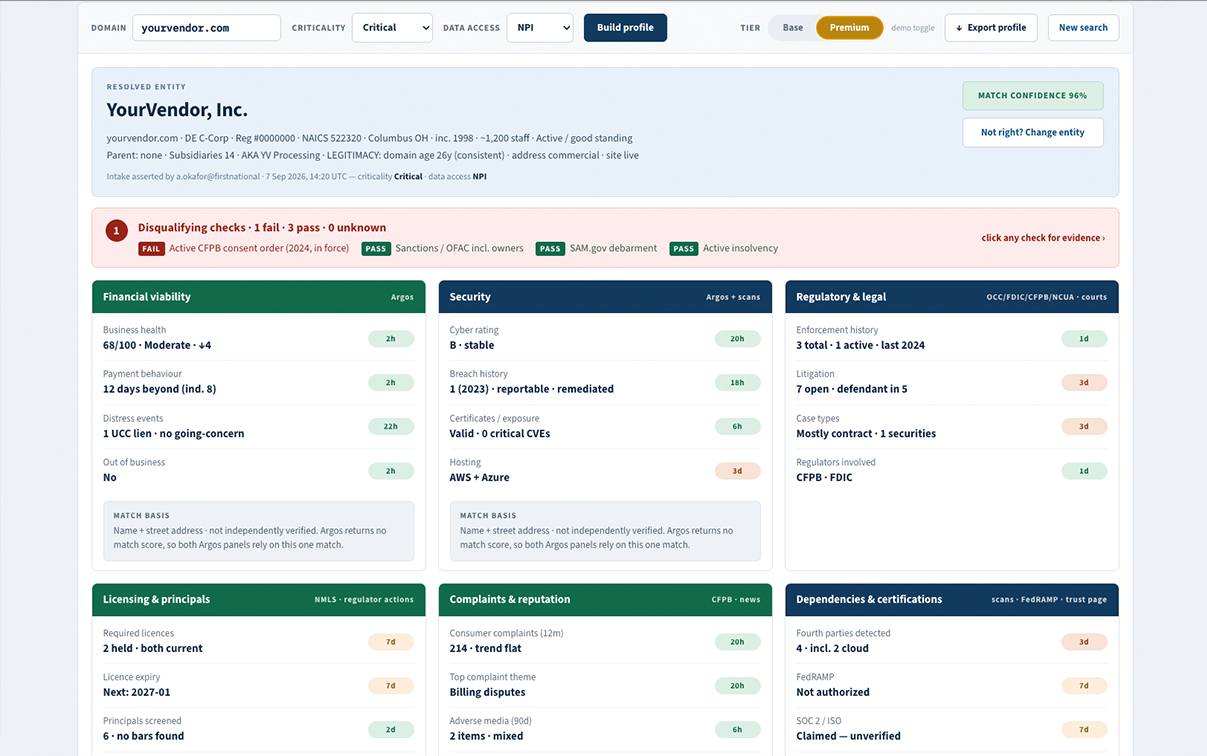Click the Complaints & reputation panel header
Screen dimensions: 1207x756
(x=605, y=600)
